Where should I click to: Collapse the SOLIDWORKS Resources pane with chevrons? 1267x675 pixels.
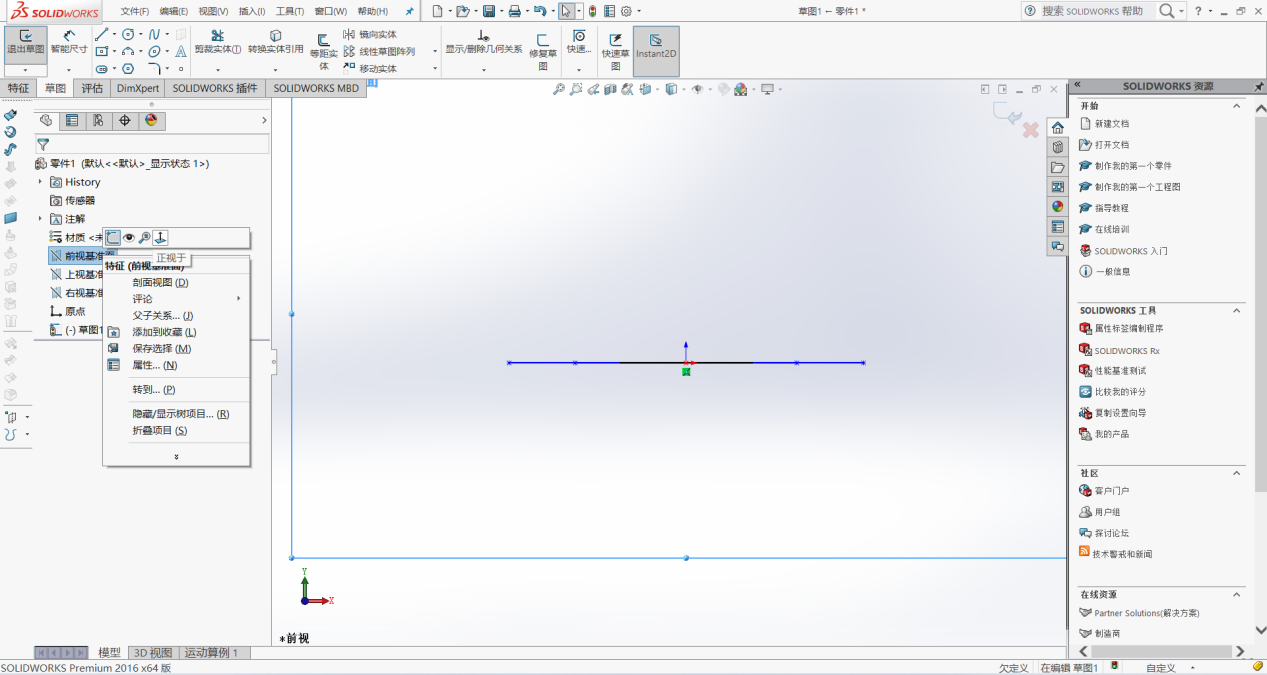[1075, 86]
